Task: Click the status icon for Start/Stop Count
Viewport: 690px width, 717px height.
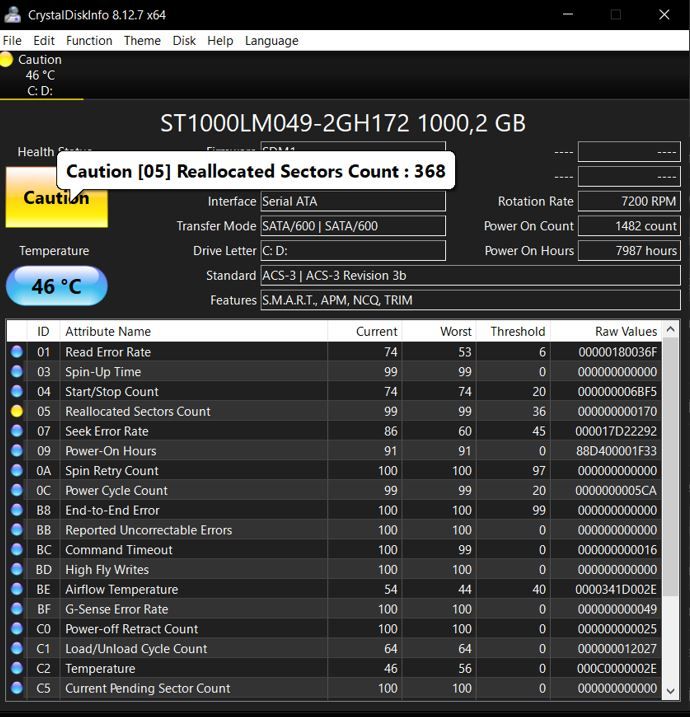Action: (16, 391)
